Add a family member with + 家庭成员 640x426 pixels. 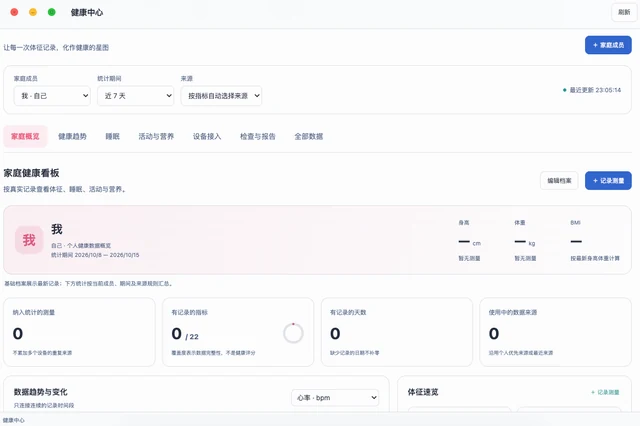[608, 45]
